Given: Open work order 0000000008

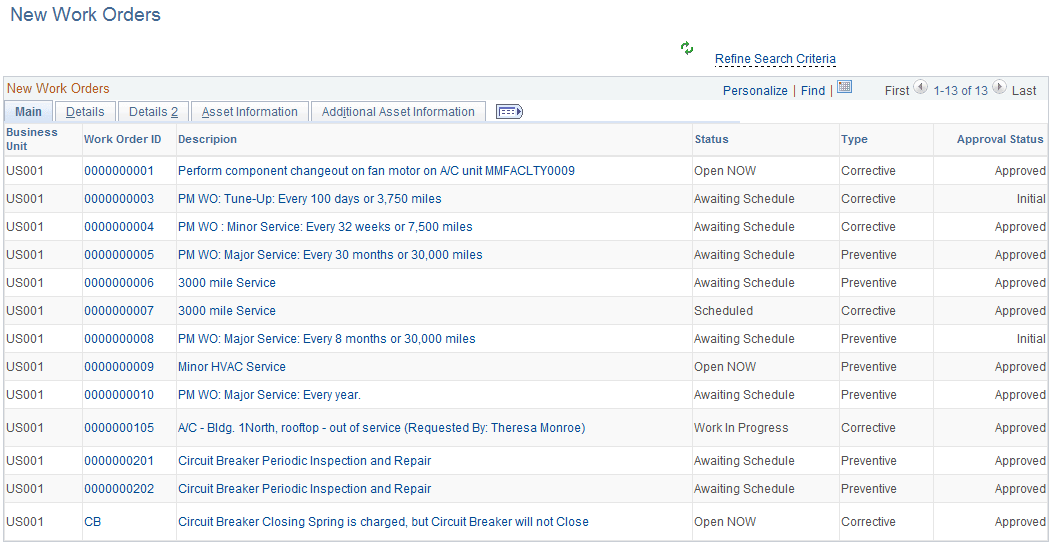Looking at the screenshot, I should [119, 339].
